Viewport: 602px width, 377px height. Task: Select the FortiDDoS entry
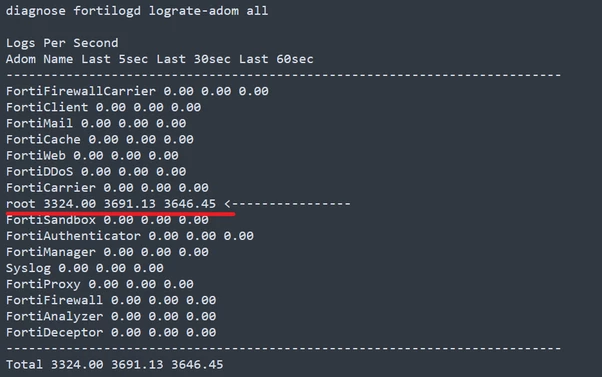(96, 172)
